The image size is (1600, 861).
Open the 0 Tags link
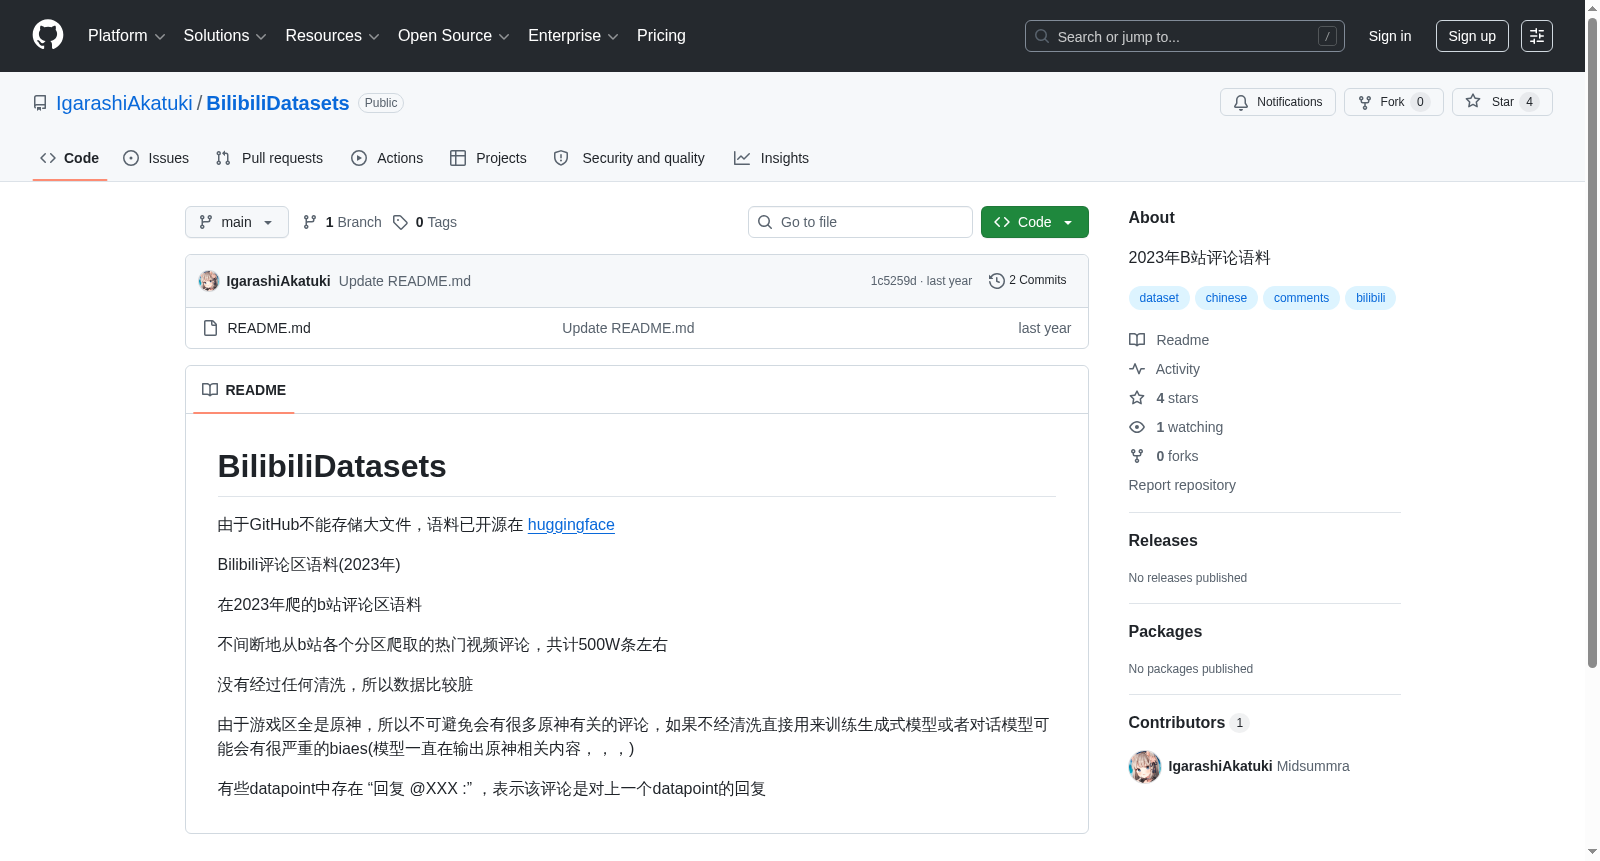click(x=425, y=222)
